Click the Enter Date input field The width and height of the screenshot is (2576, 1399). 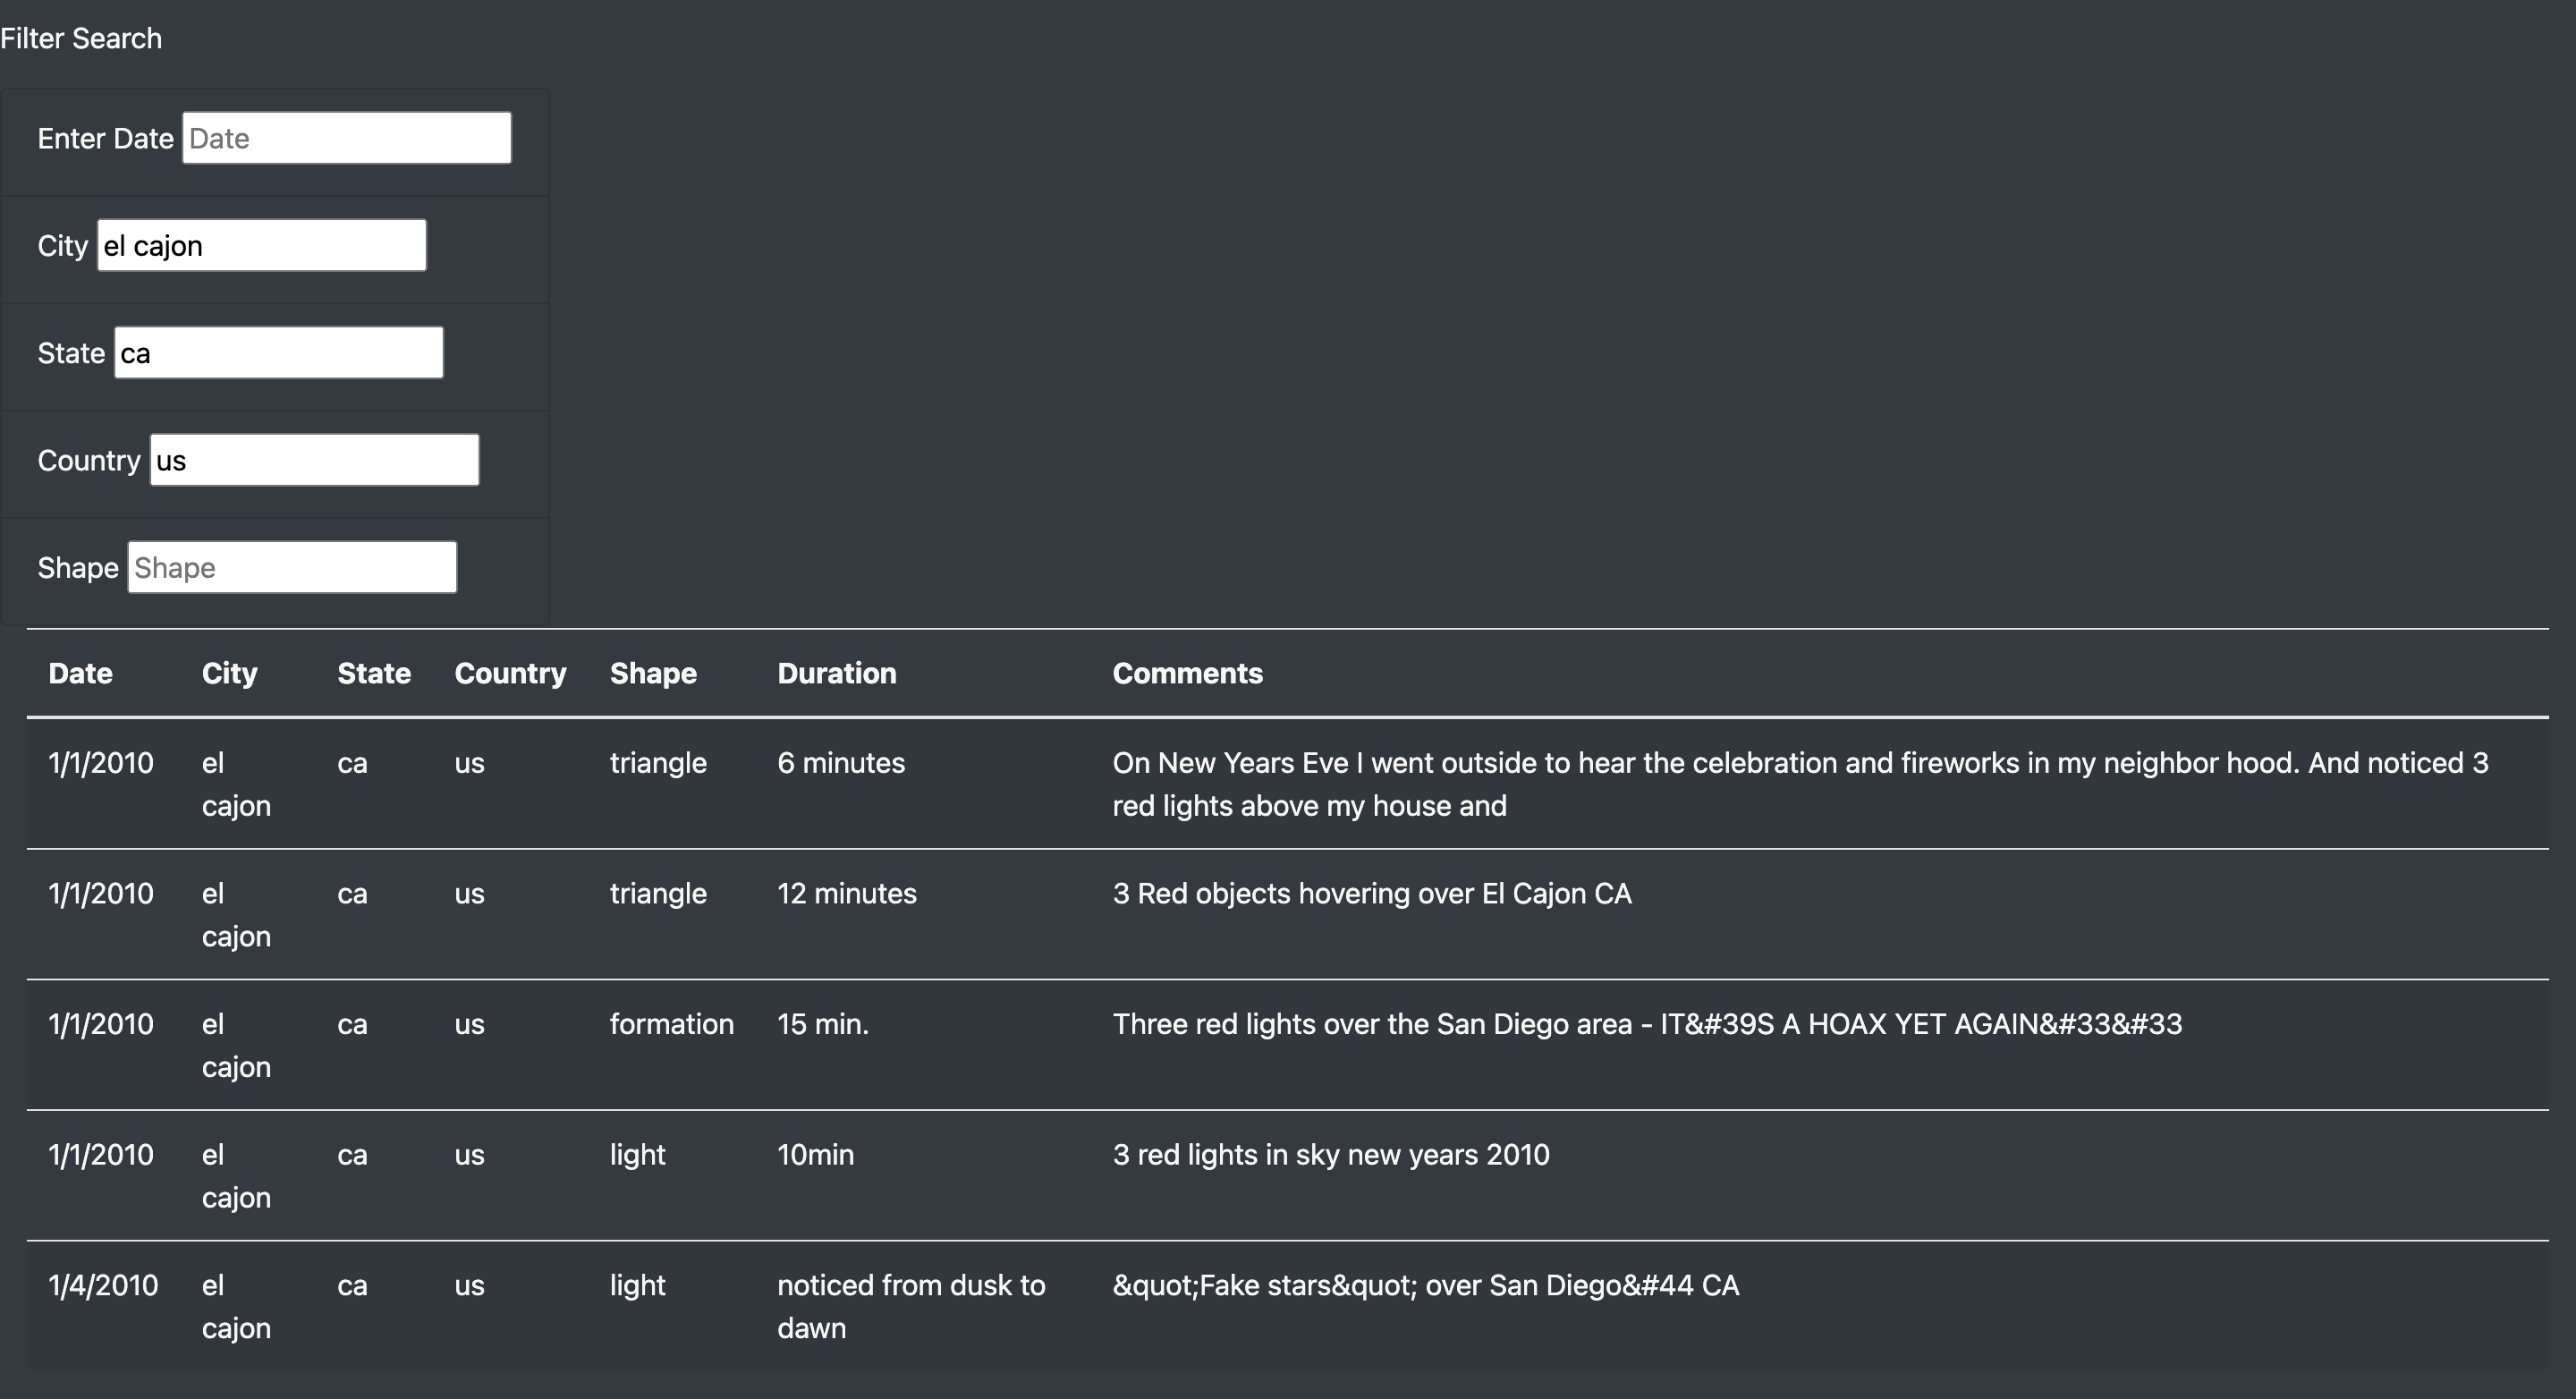(345, 137)
